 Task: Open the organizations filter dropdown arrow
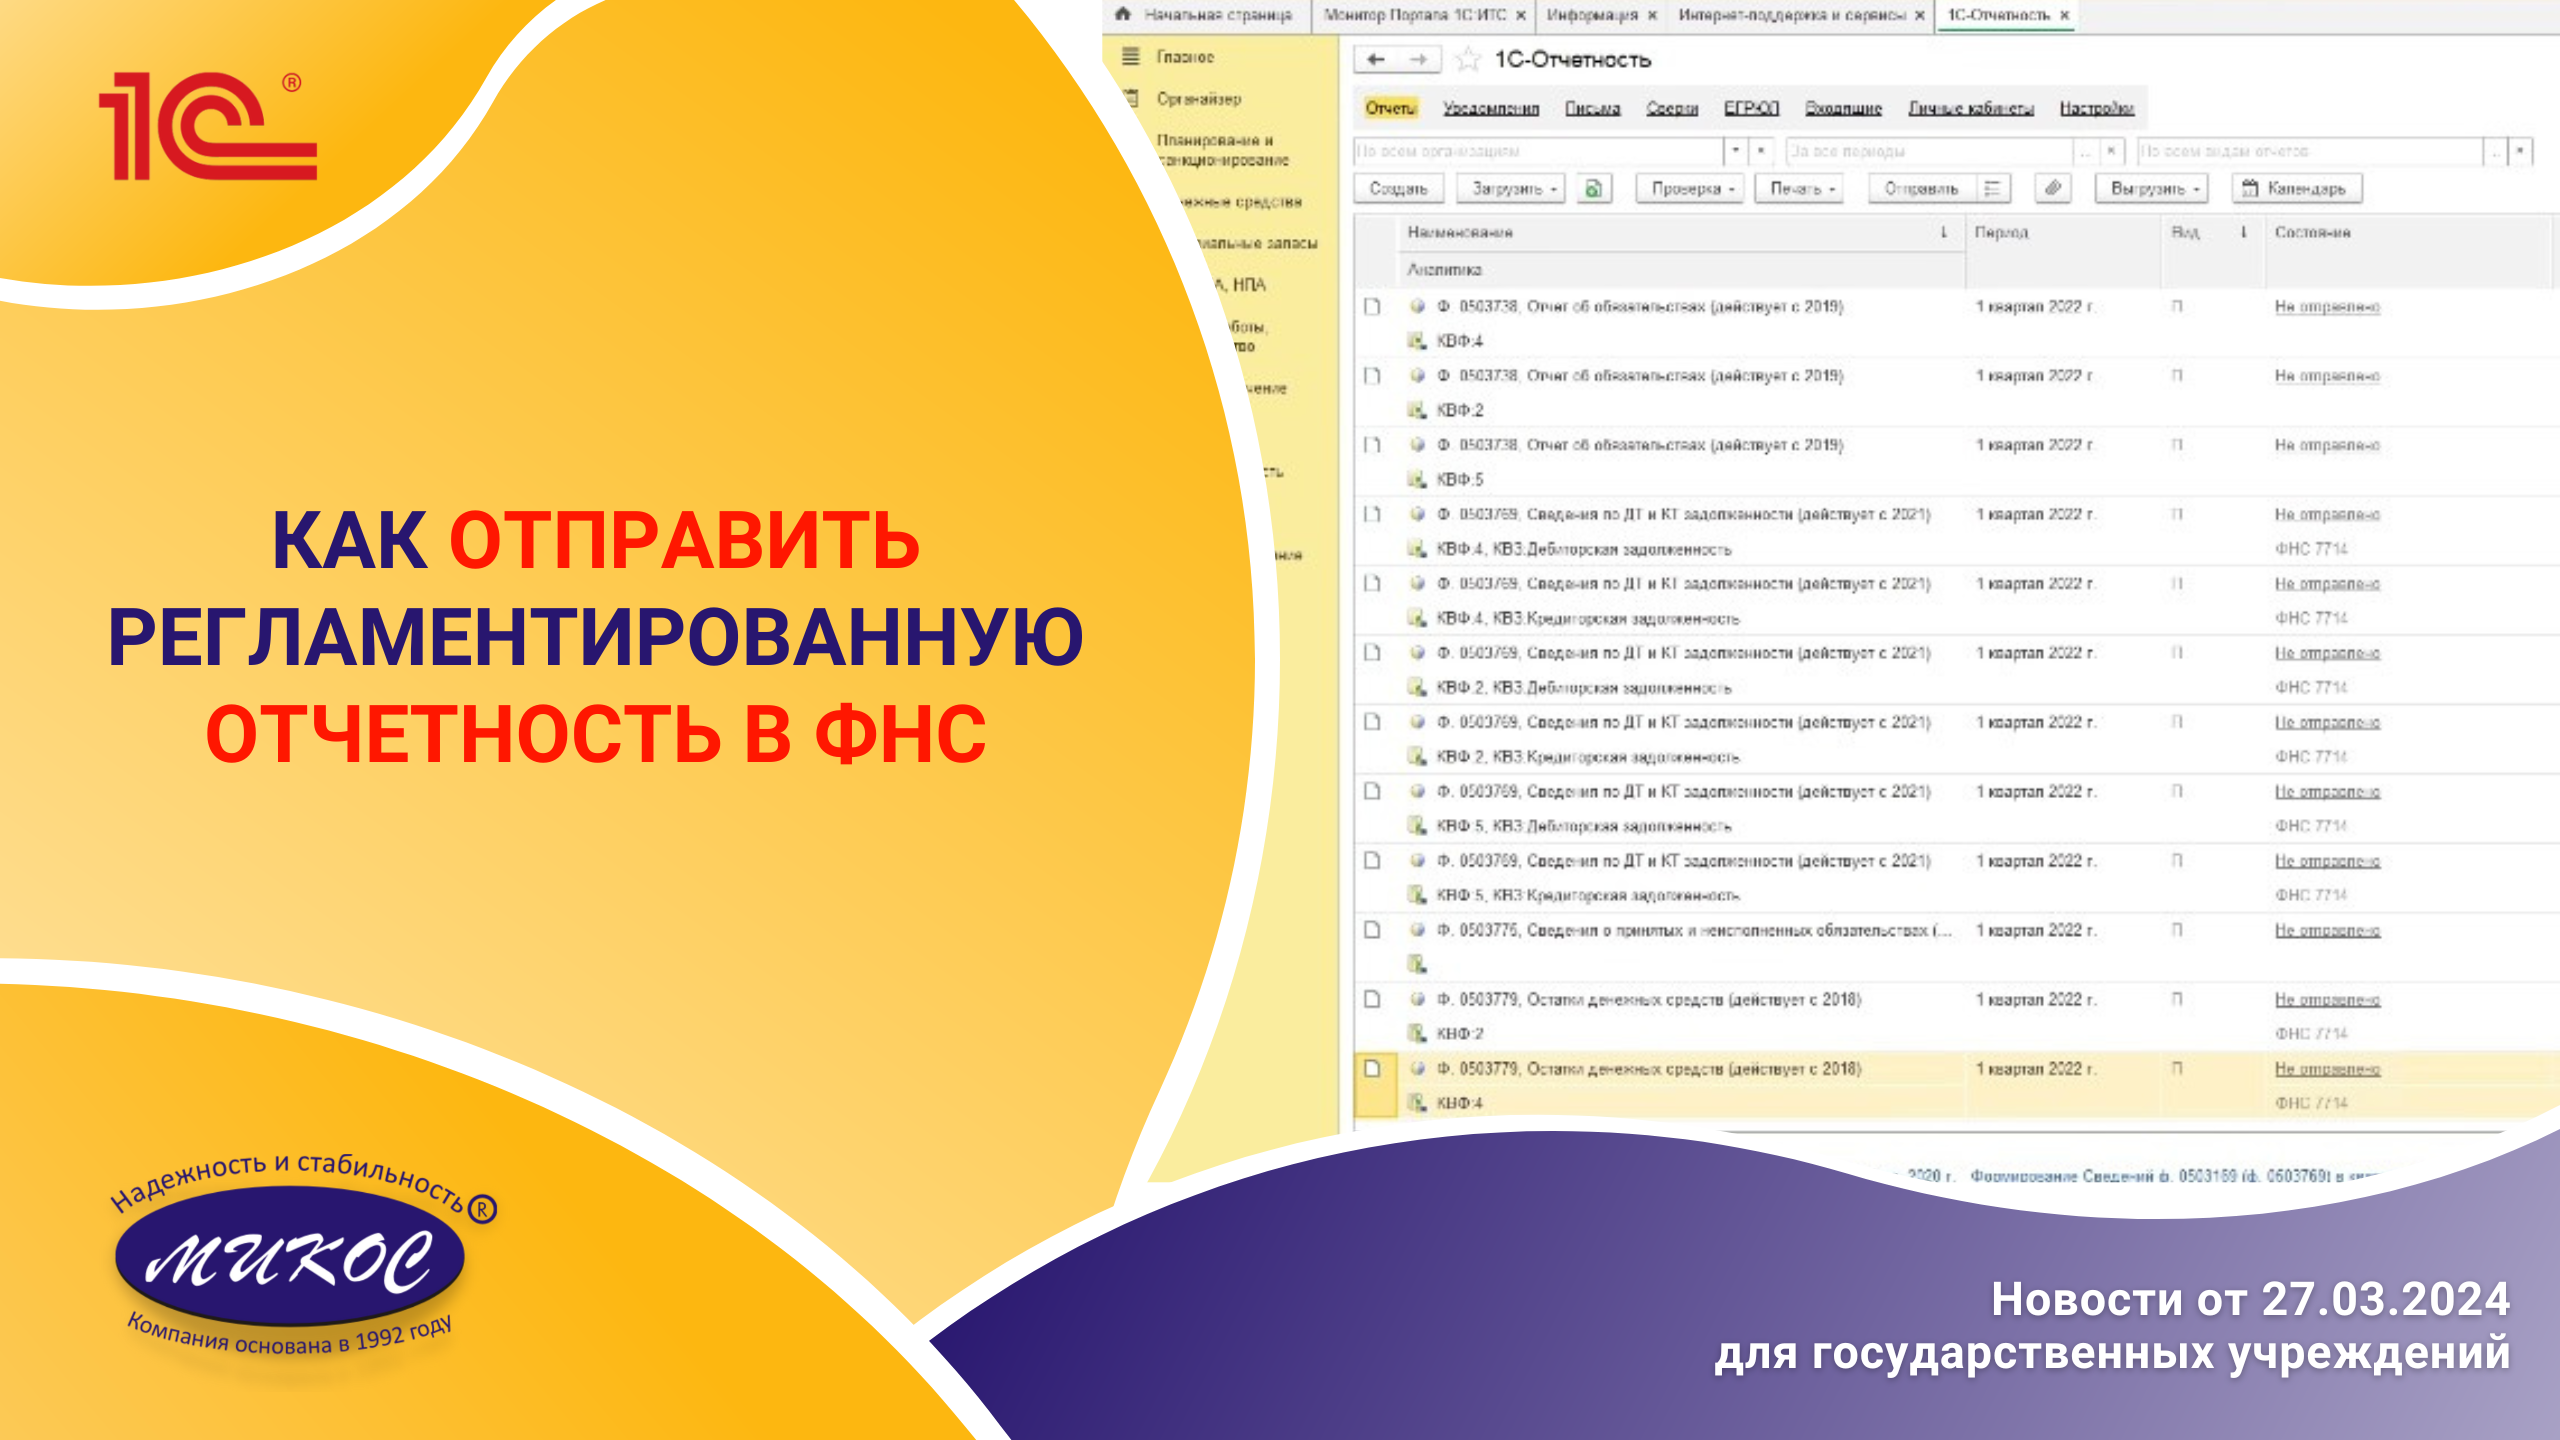1736,151
